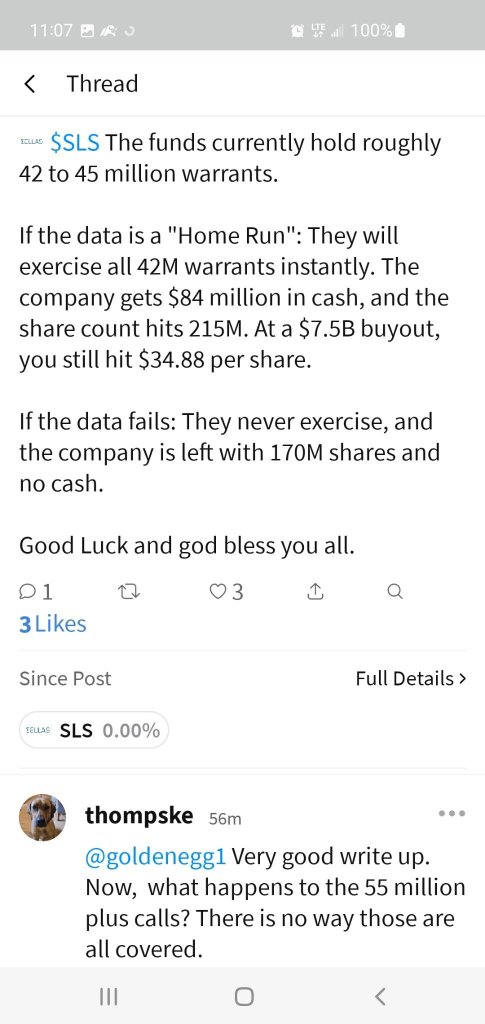Open the thompske username

click(x=139, y=815)
